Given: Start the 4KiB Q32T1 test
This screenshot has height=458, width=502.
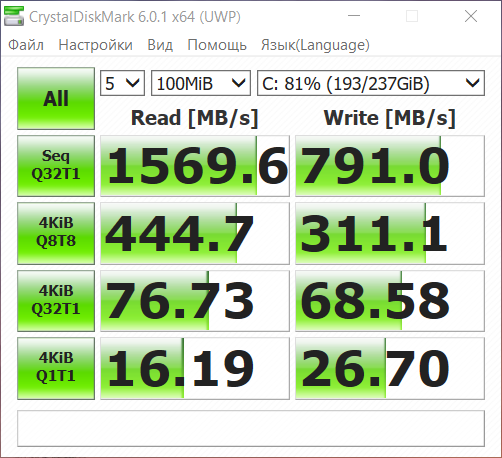Looking at the screenshot, I should pos(56,301).
